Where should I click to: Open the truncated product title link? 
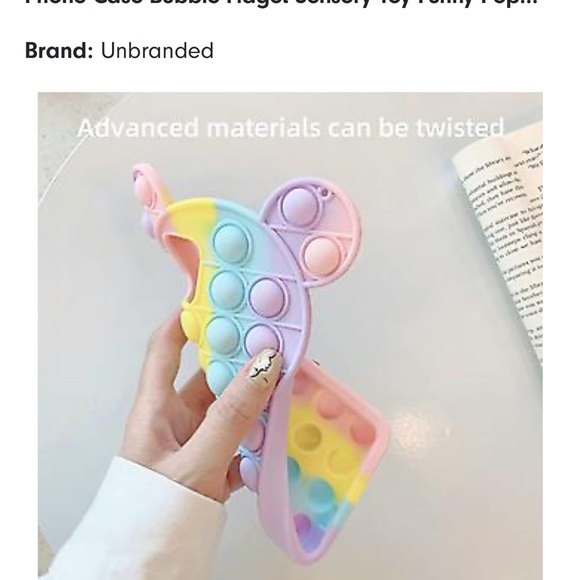pos(281,3)
